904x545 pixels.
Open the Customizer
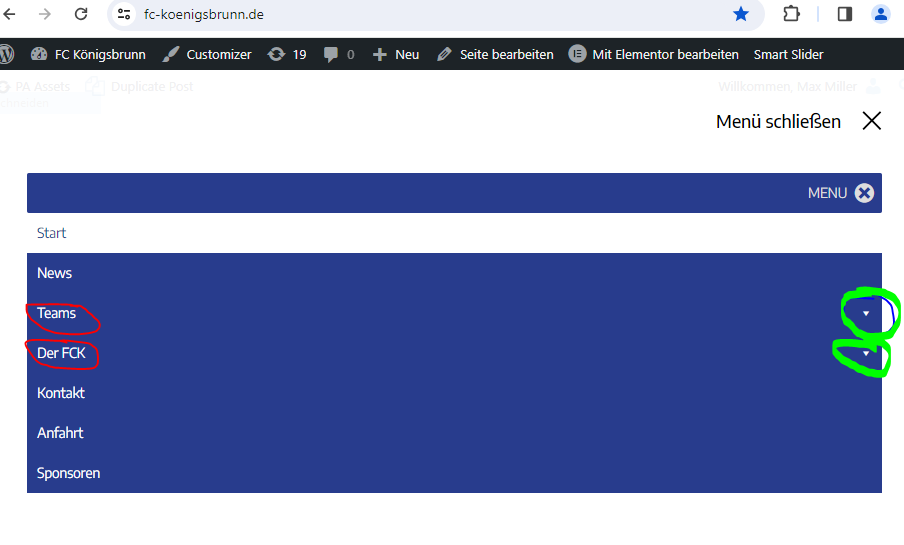click(207, 54)
